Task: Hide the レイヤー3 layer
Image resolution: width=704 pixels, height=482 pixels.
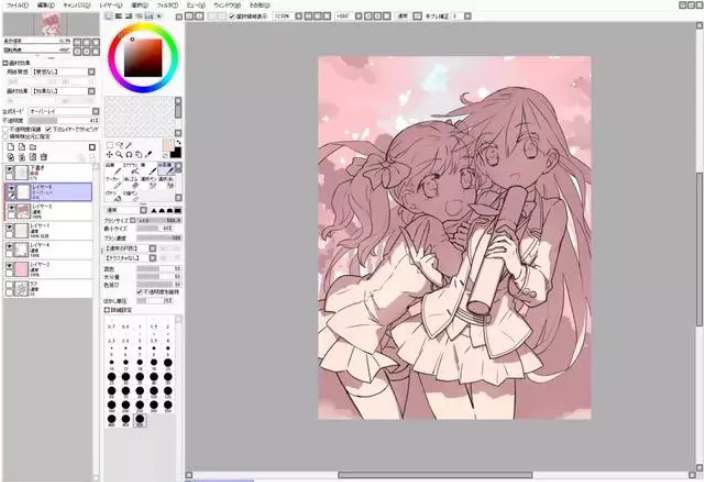Action: [x=11, y=208]
